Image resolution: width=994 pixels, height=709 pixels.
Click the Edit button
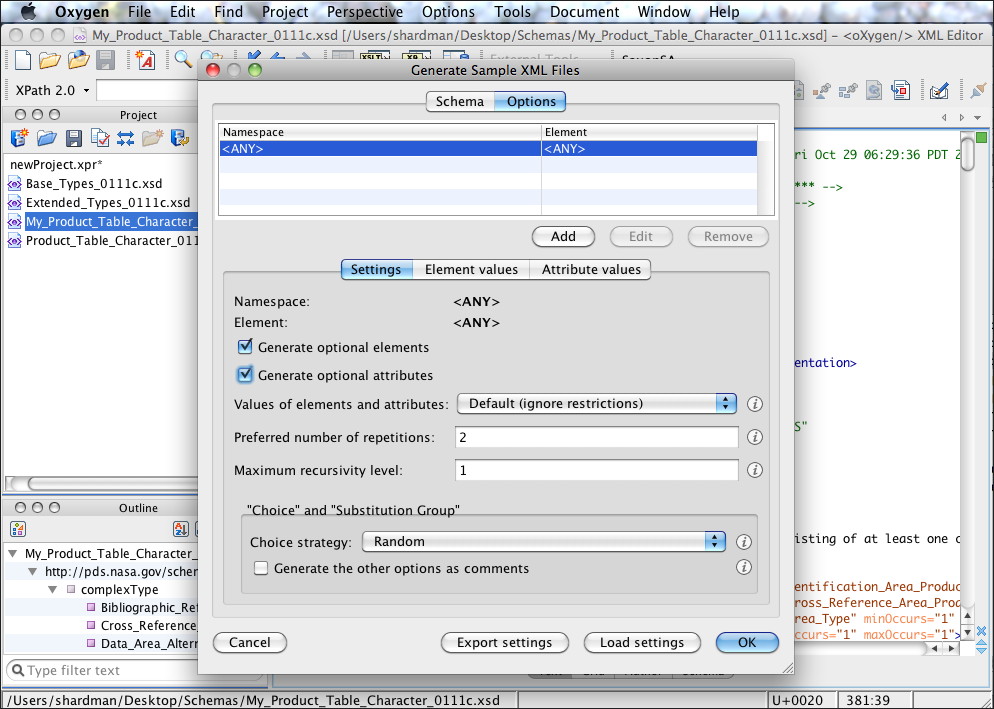click(x=640, y=237)
